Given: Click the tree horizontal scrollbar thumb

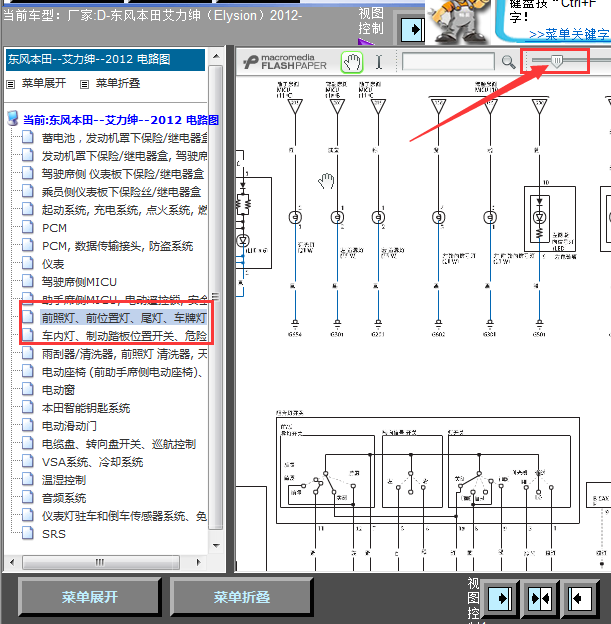Looking at the screenshot, I should (101, 562).
